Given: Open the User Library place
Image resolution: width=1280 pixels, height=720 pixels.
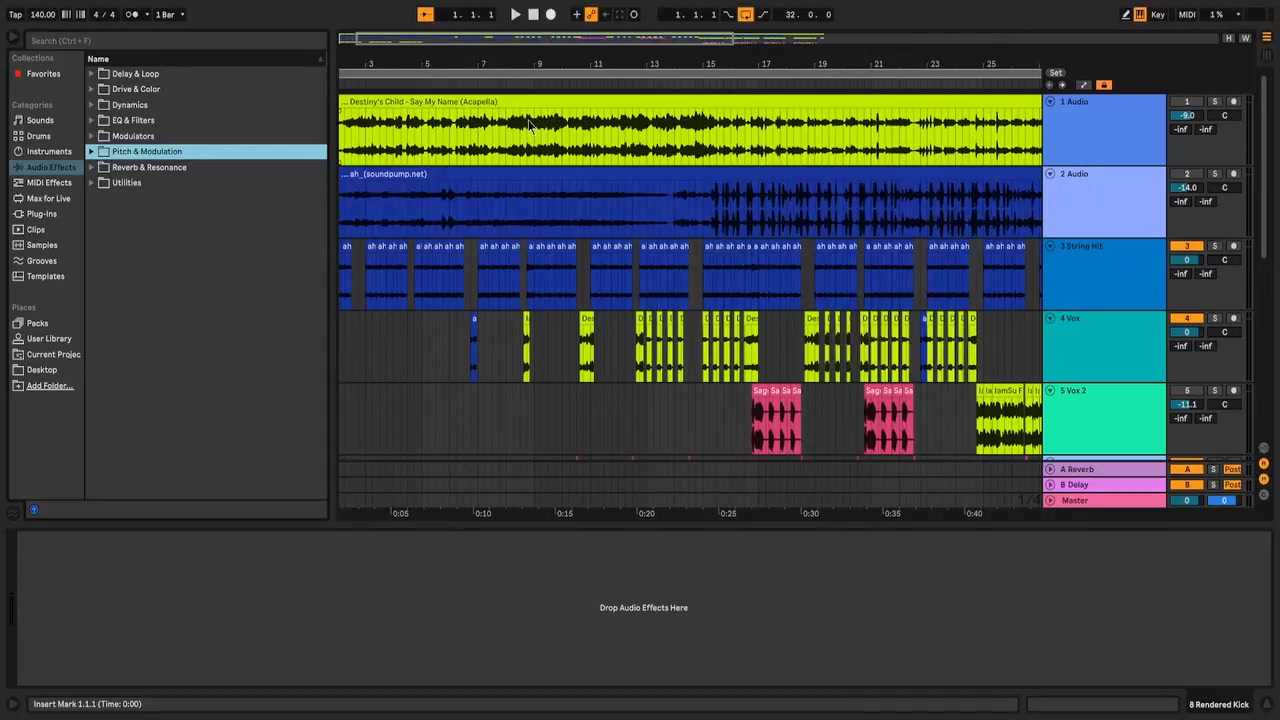Looking at the screenshot, I should pos(48,339).
